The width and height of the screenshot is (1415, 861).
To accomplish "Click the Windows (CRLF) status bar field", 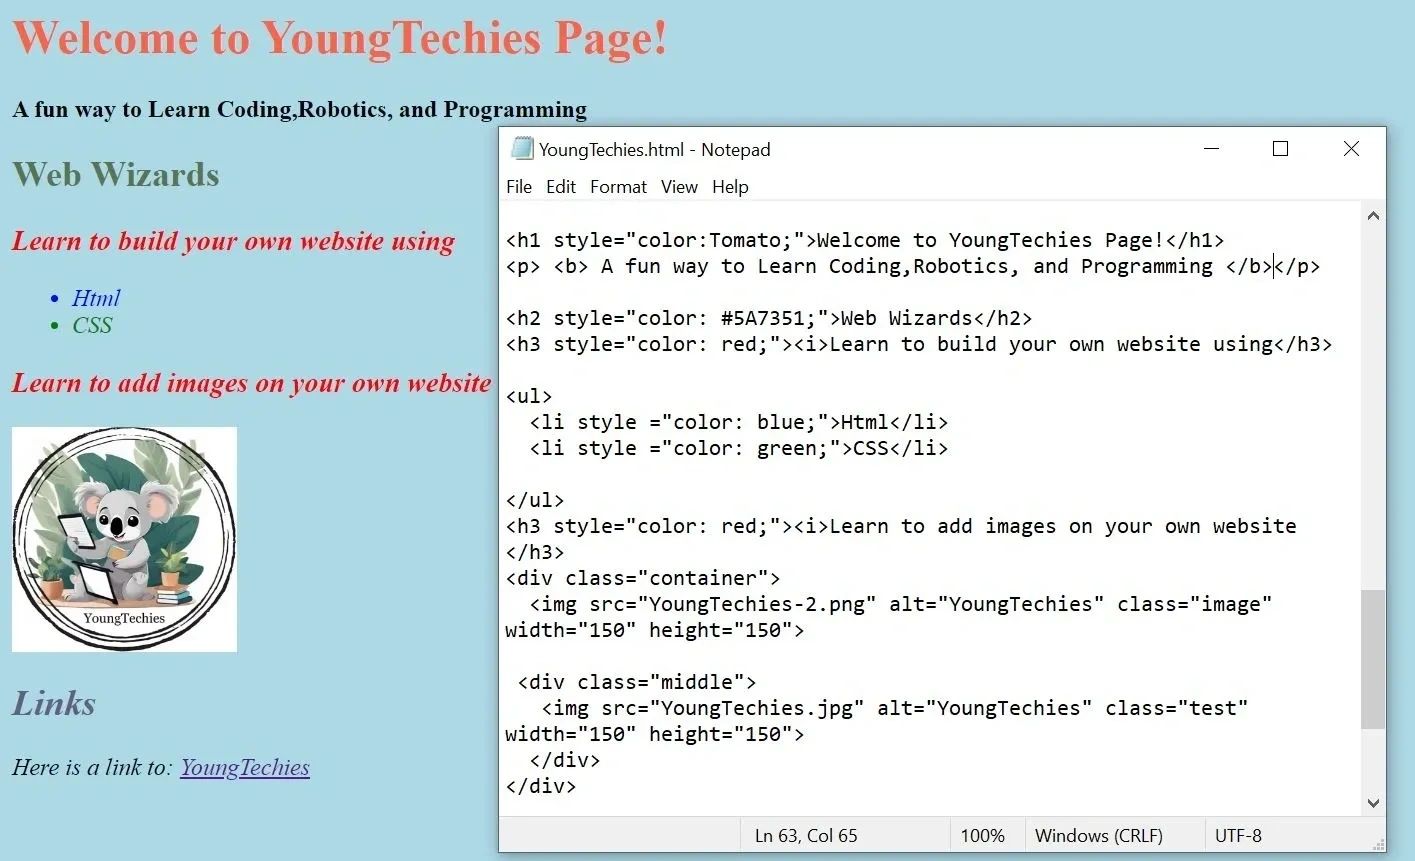I will coord(1098,836).
